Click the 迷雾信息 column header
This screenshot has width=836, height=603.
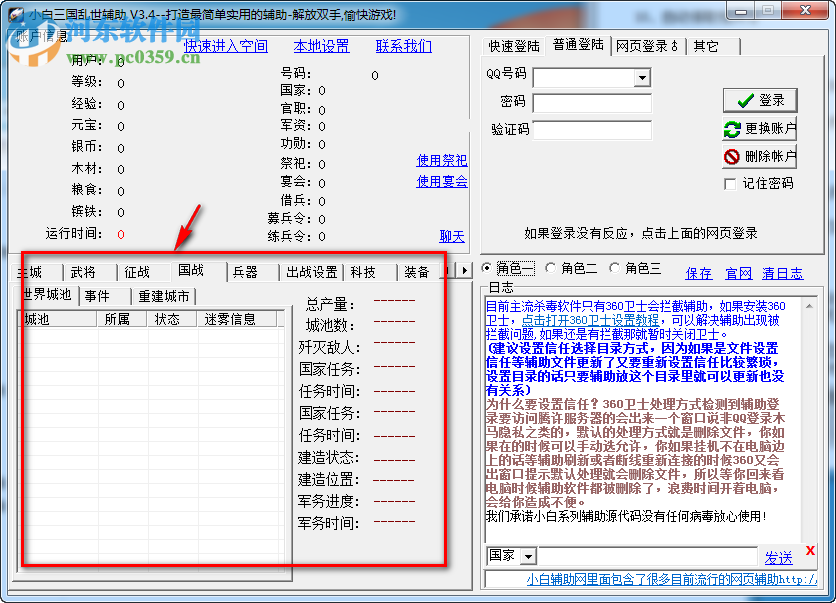(x=237, y=319)
